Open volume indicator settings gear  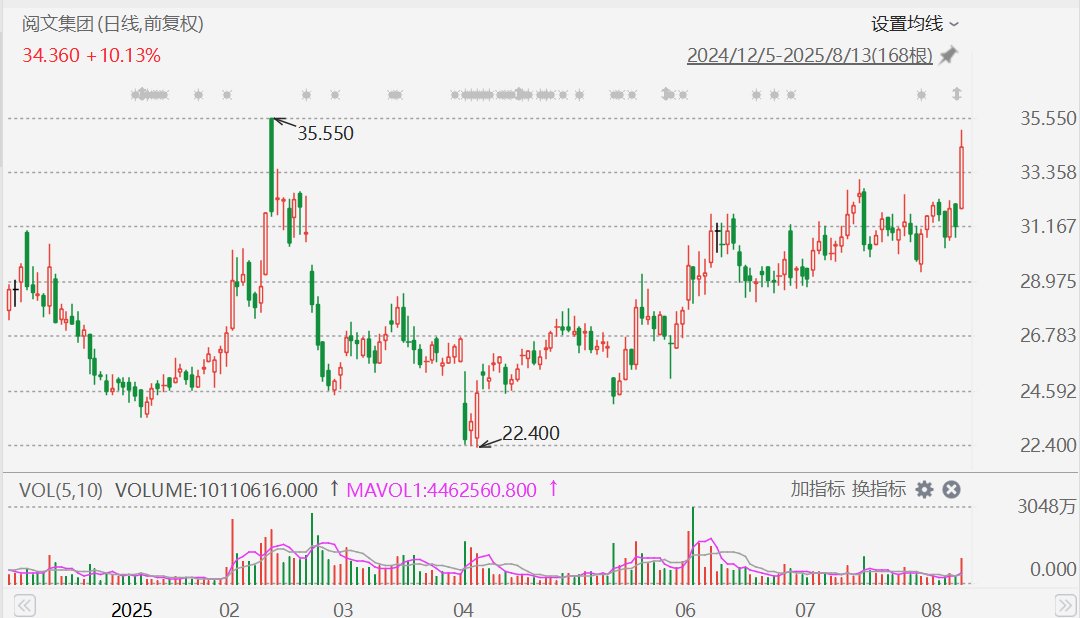click(925, 489)
